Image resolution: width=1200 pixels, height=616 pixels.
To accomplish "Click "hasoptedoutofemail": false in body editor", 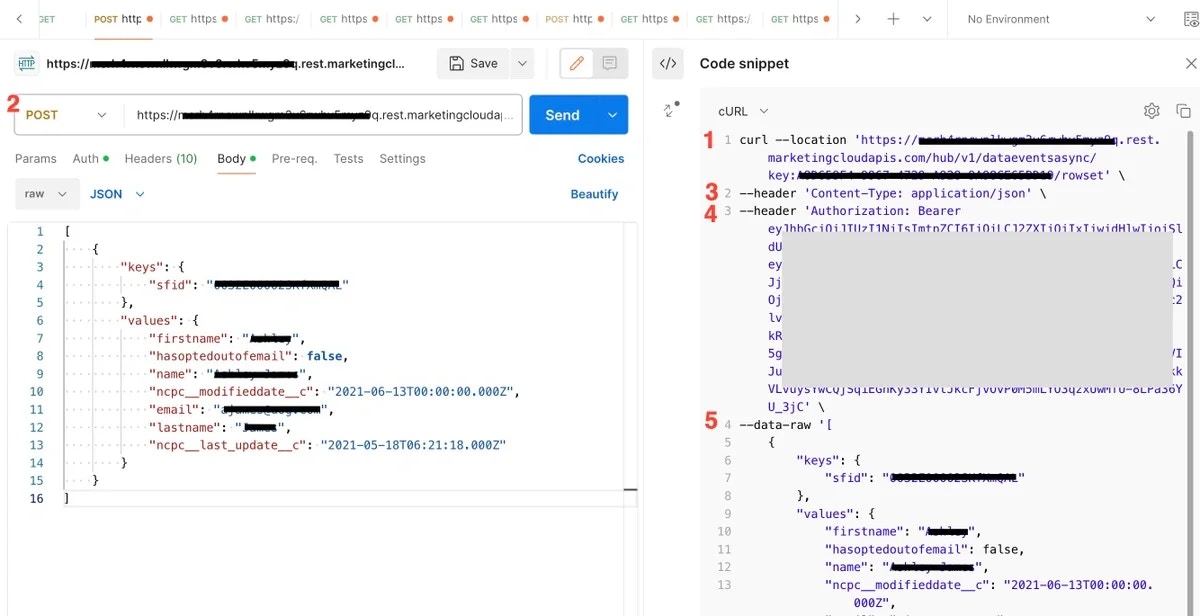I will coord(248,356).
